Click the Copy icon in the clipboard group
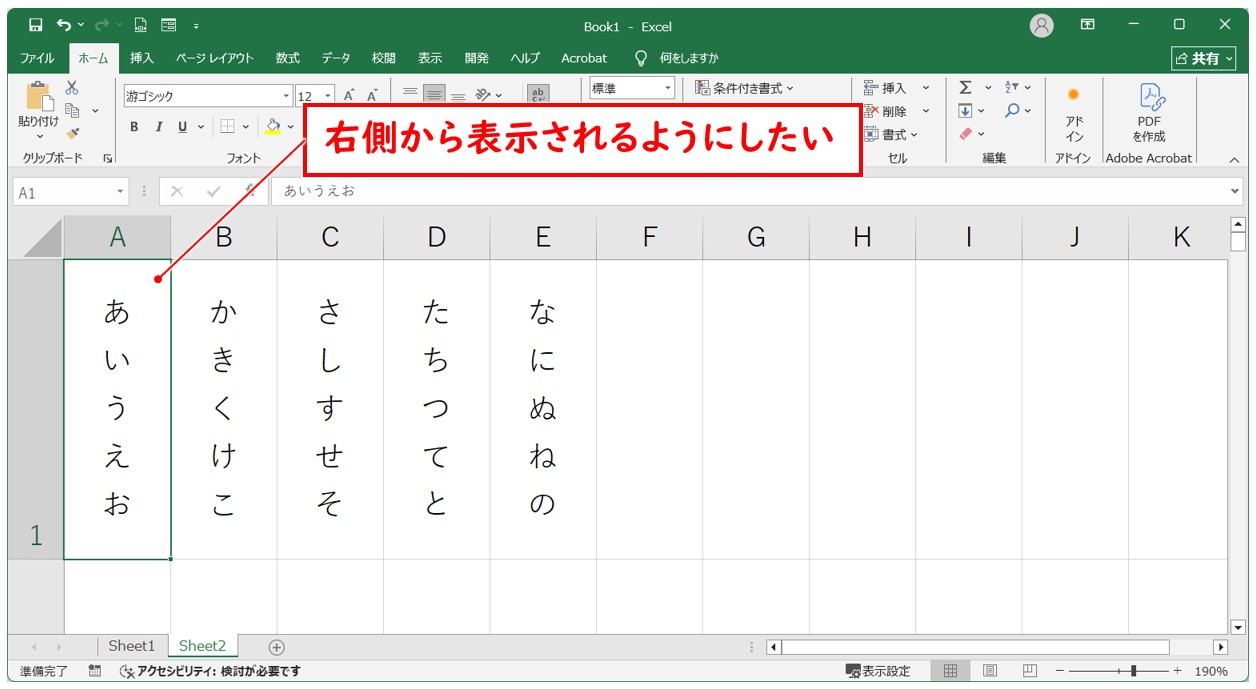 point(72,110)
